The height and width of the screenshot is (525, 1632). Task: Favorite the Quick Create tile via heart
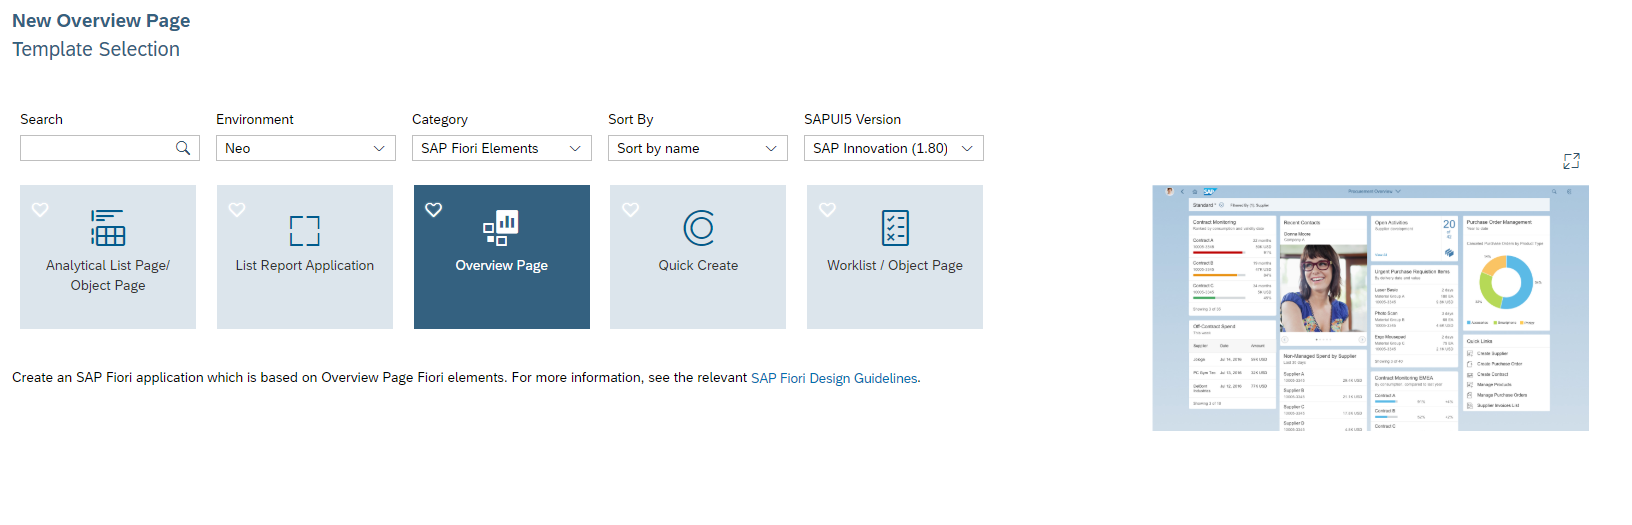point(630,210)
